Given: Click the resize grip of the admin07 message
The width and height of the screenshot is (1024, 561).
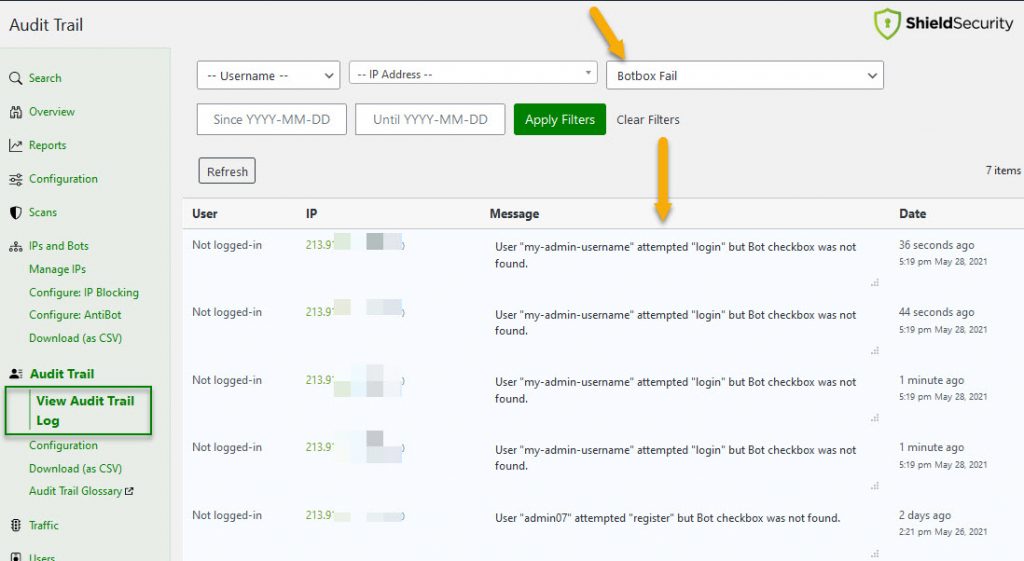Looking at the screenshot, I should click(874, 554).
